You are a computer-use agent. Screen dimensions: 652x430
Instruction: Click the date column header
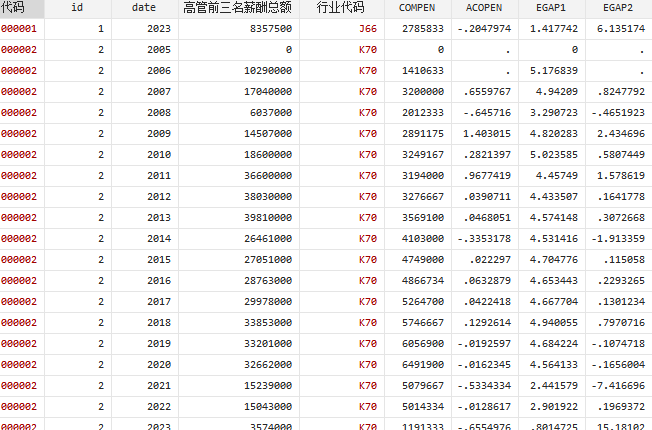[x=144, y=7]
